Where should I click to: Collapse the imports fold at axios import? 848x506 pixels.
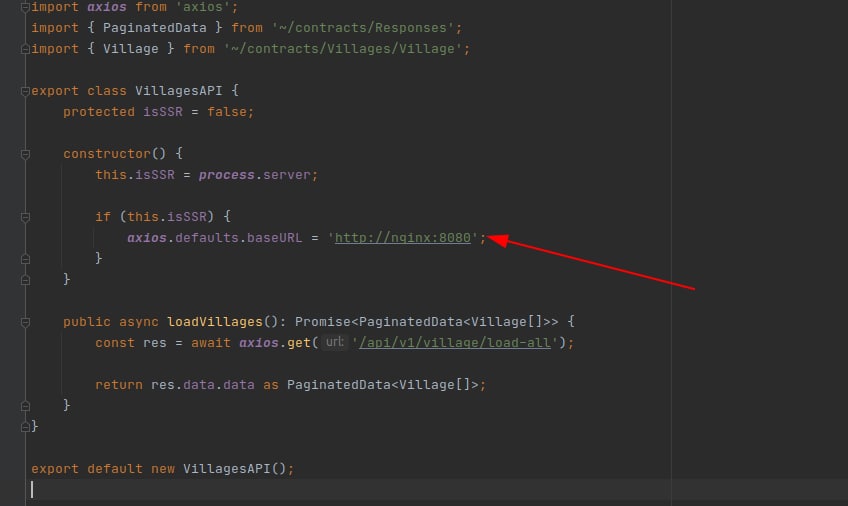[25, 7]
